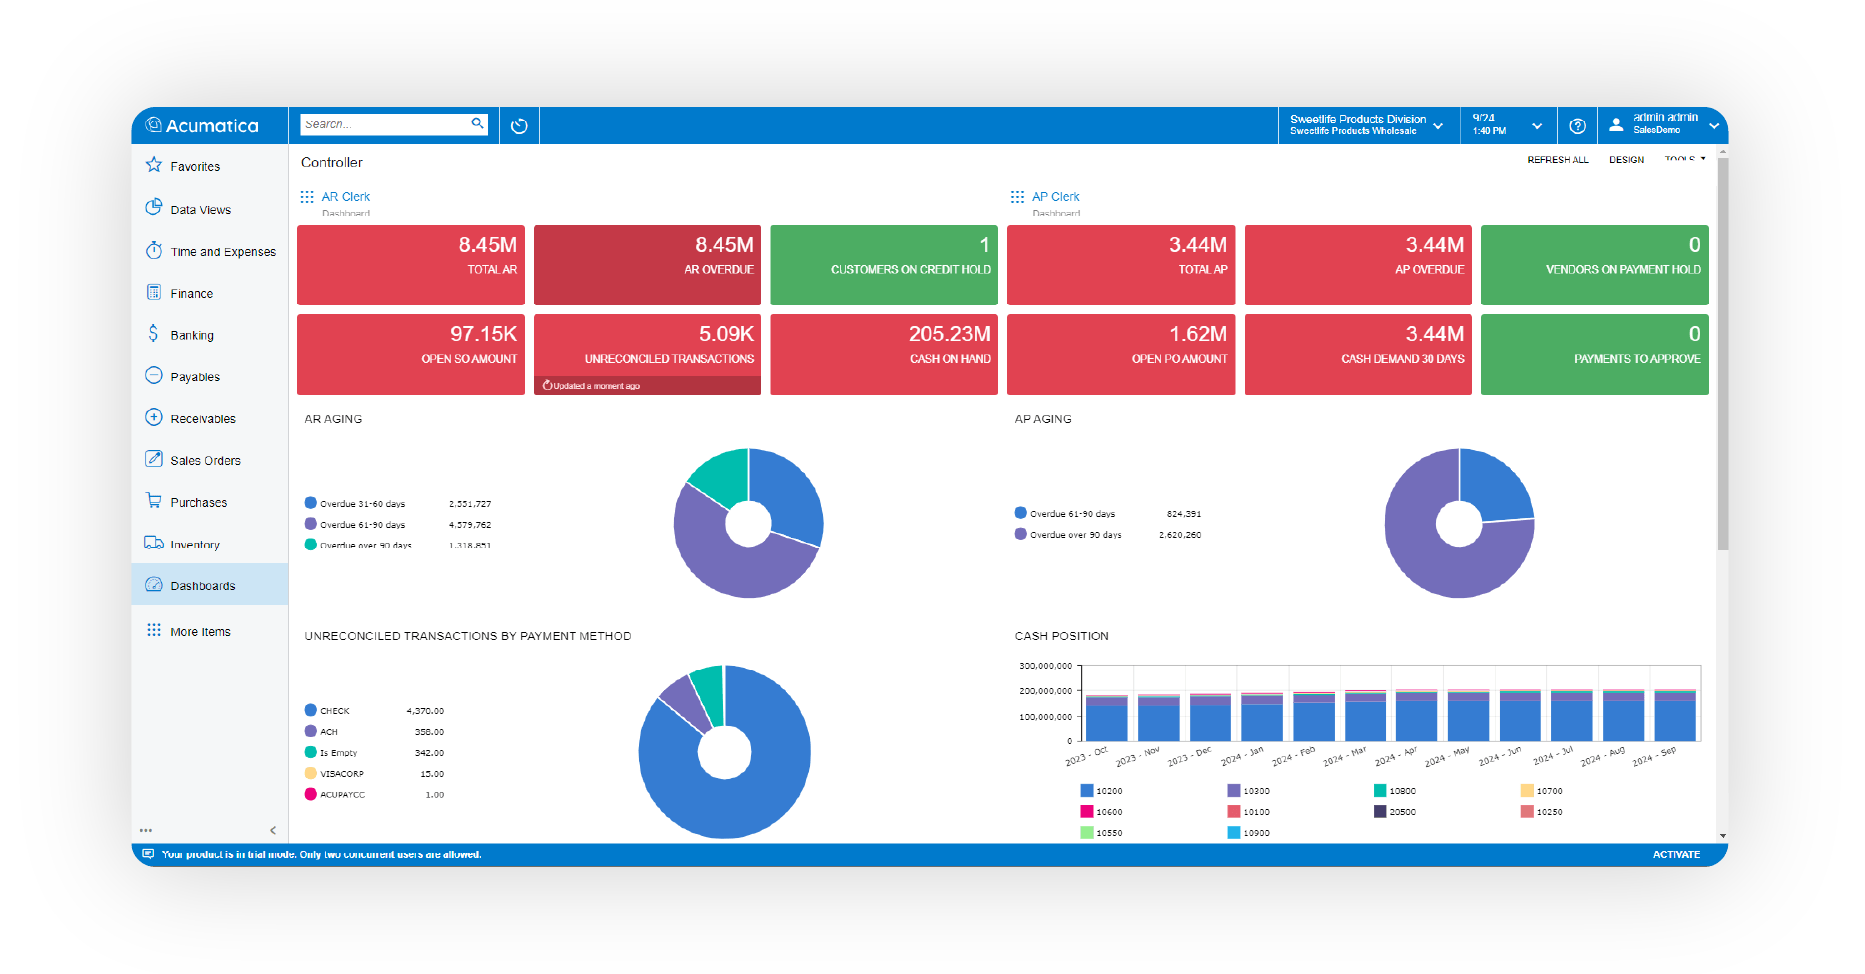Click the AR Clerk grid icon
Screen dimensions: 1865x974
pos(307,197)
